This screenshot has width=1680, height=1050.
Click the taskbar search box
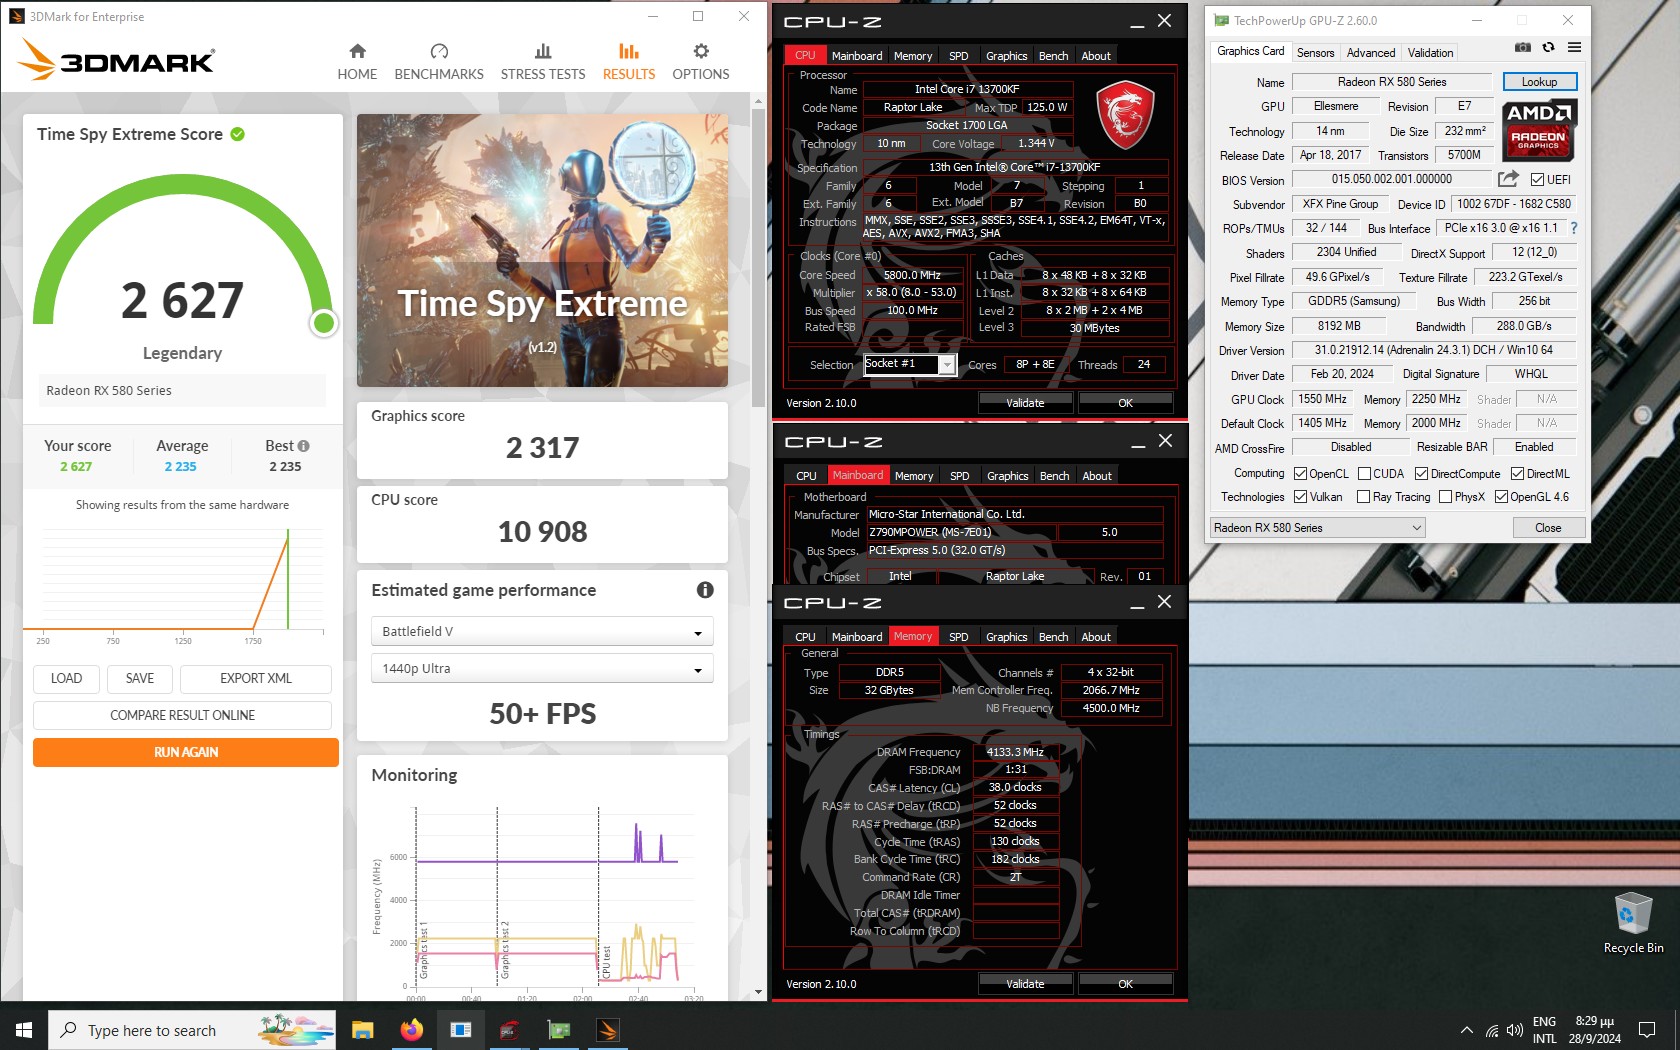coord(193,1030)
